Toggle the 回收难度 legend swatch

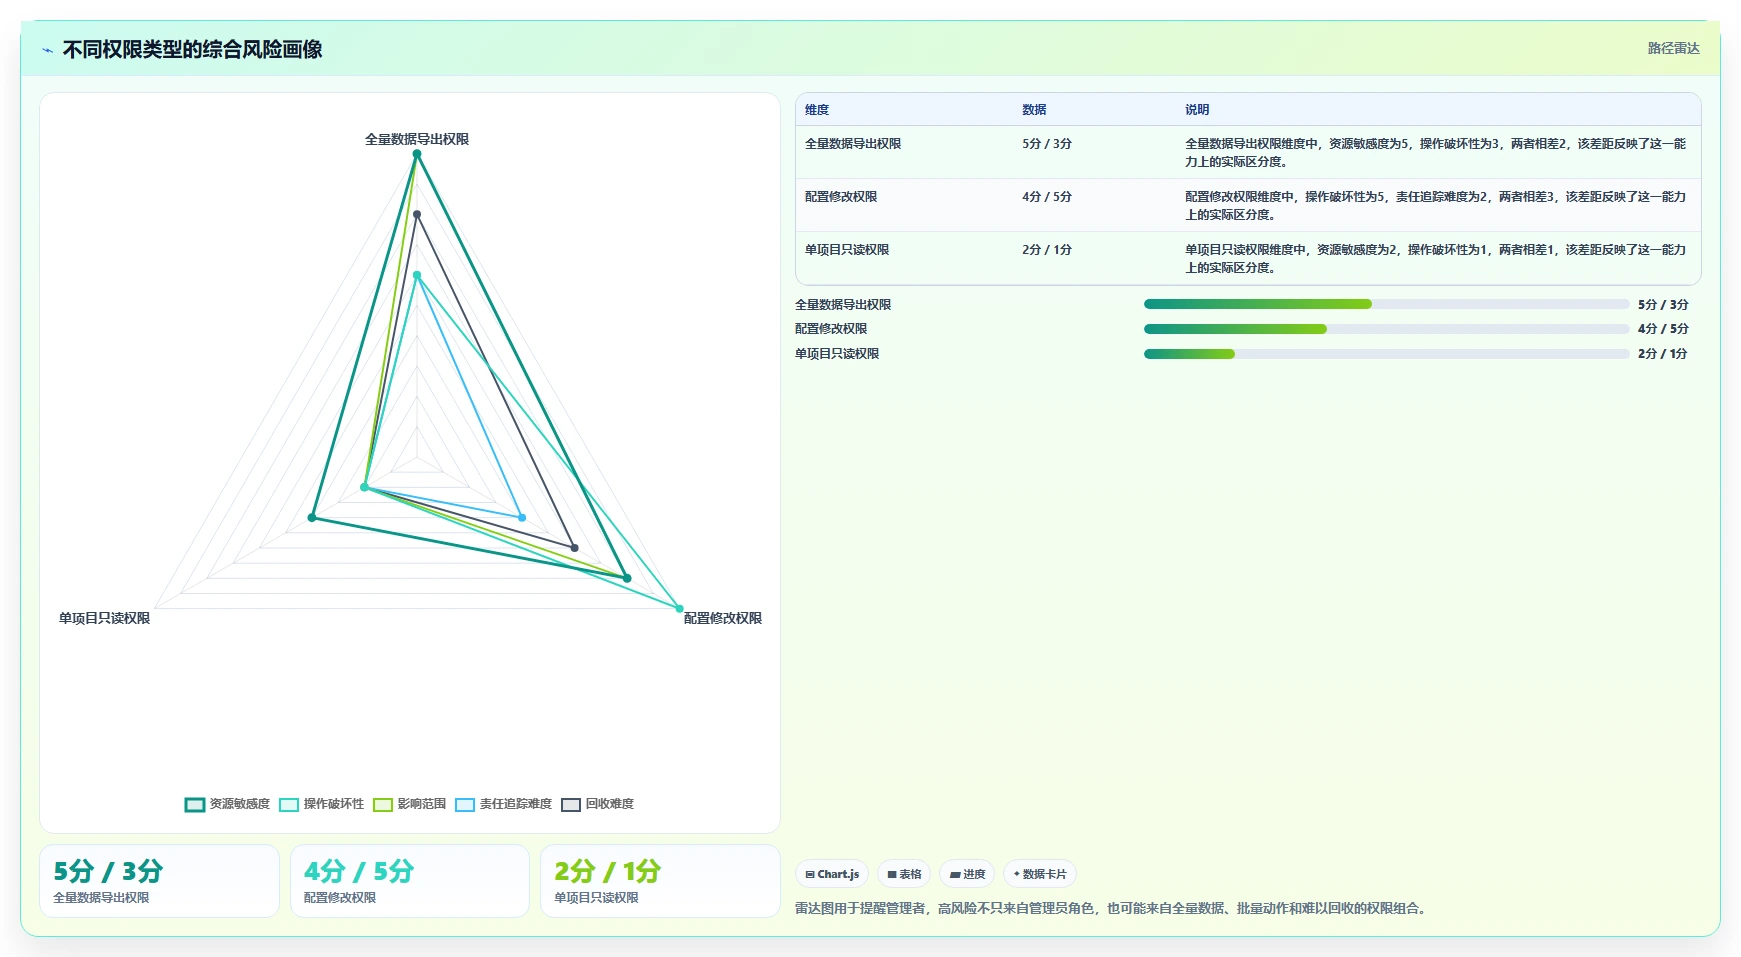coord(571,804)
